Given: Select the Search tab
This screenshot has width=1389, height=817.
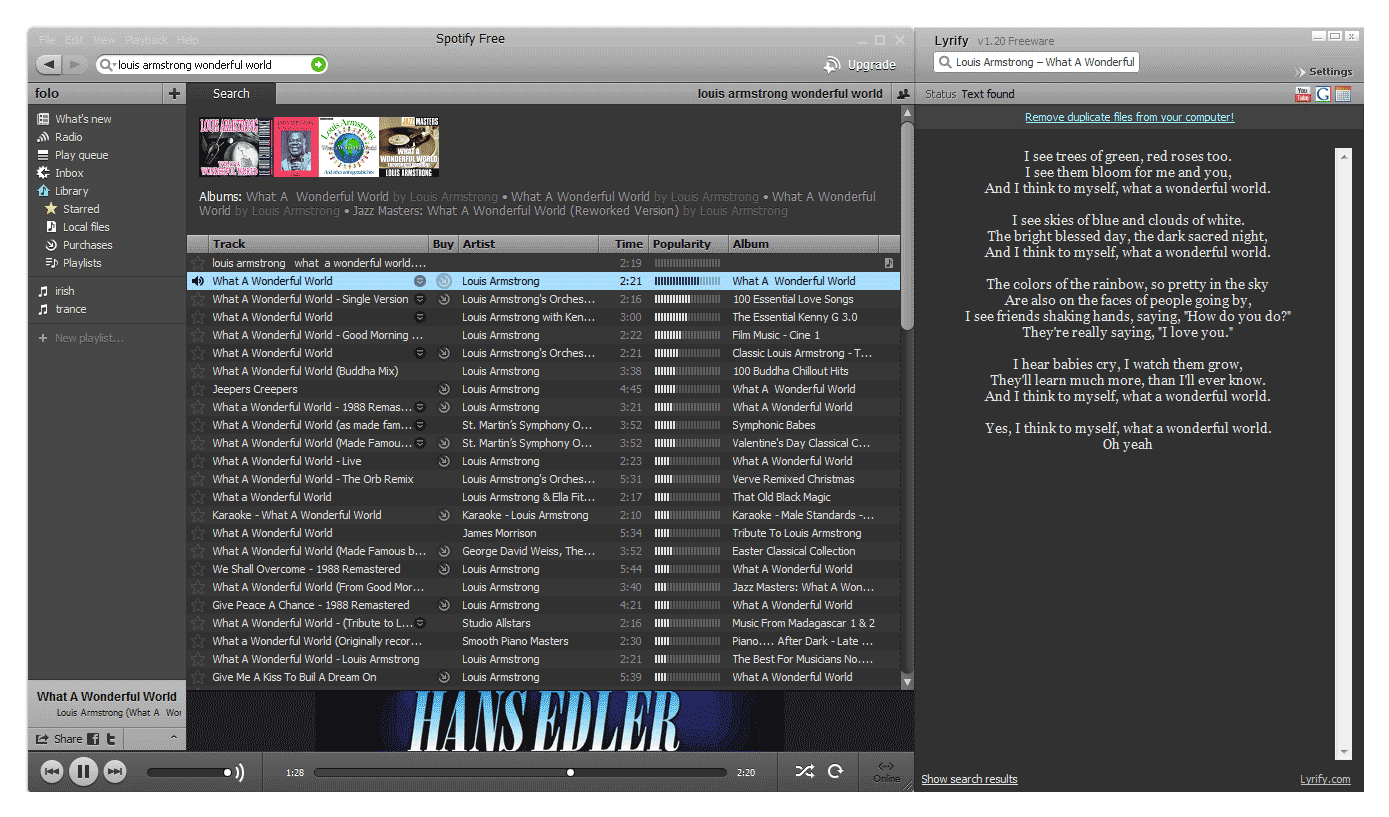Looking at the screenshot, I should tap(231, 94).
